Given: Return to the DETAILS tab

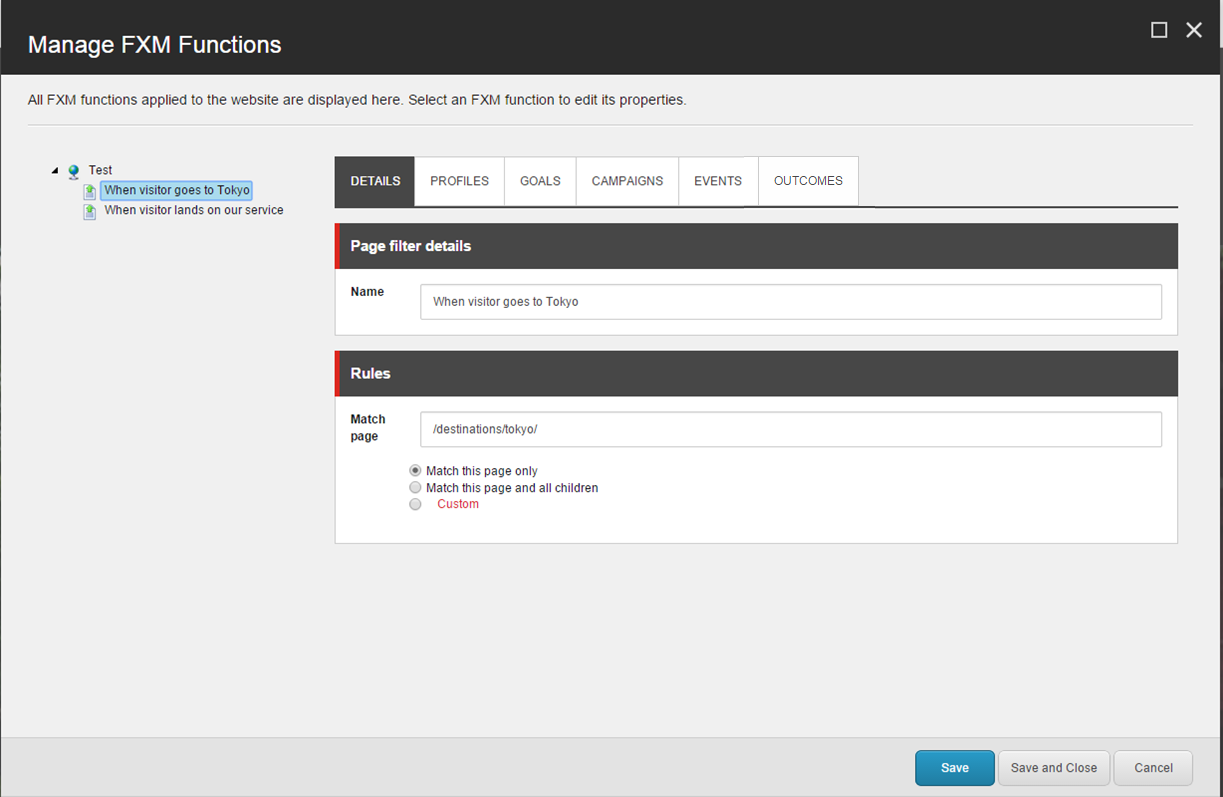Looking at the screenshot, I should [x=375, y=181].
